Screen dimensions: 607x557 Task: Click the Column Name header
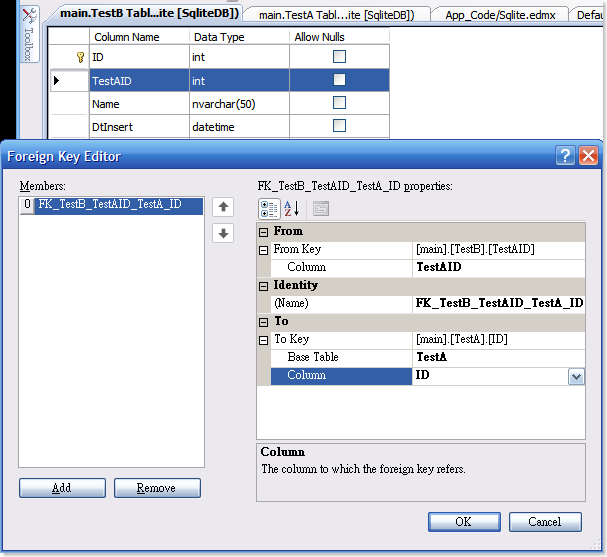tap(139, 37)
